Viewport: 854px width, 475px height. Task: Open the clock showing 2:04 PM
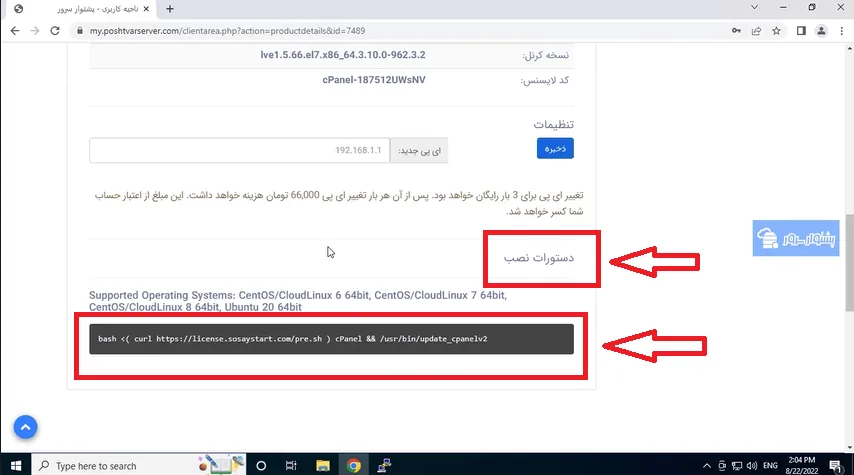pos(801,466)
